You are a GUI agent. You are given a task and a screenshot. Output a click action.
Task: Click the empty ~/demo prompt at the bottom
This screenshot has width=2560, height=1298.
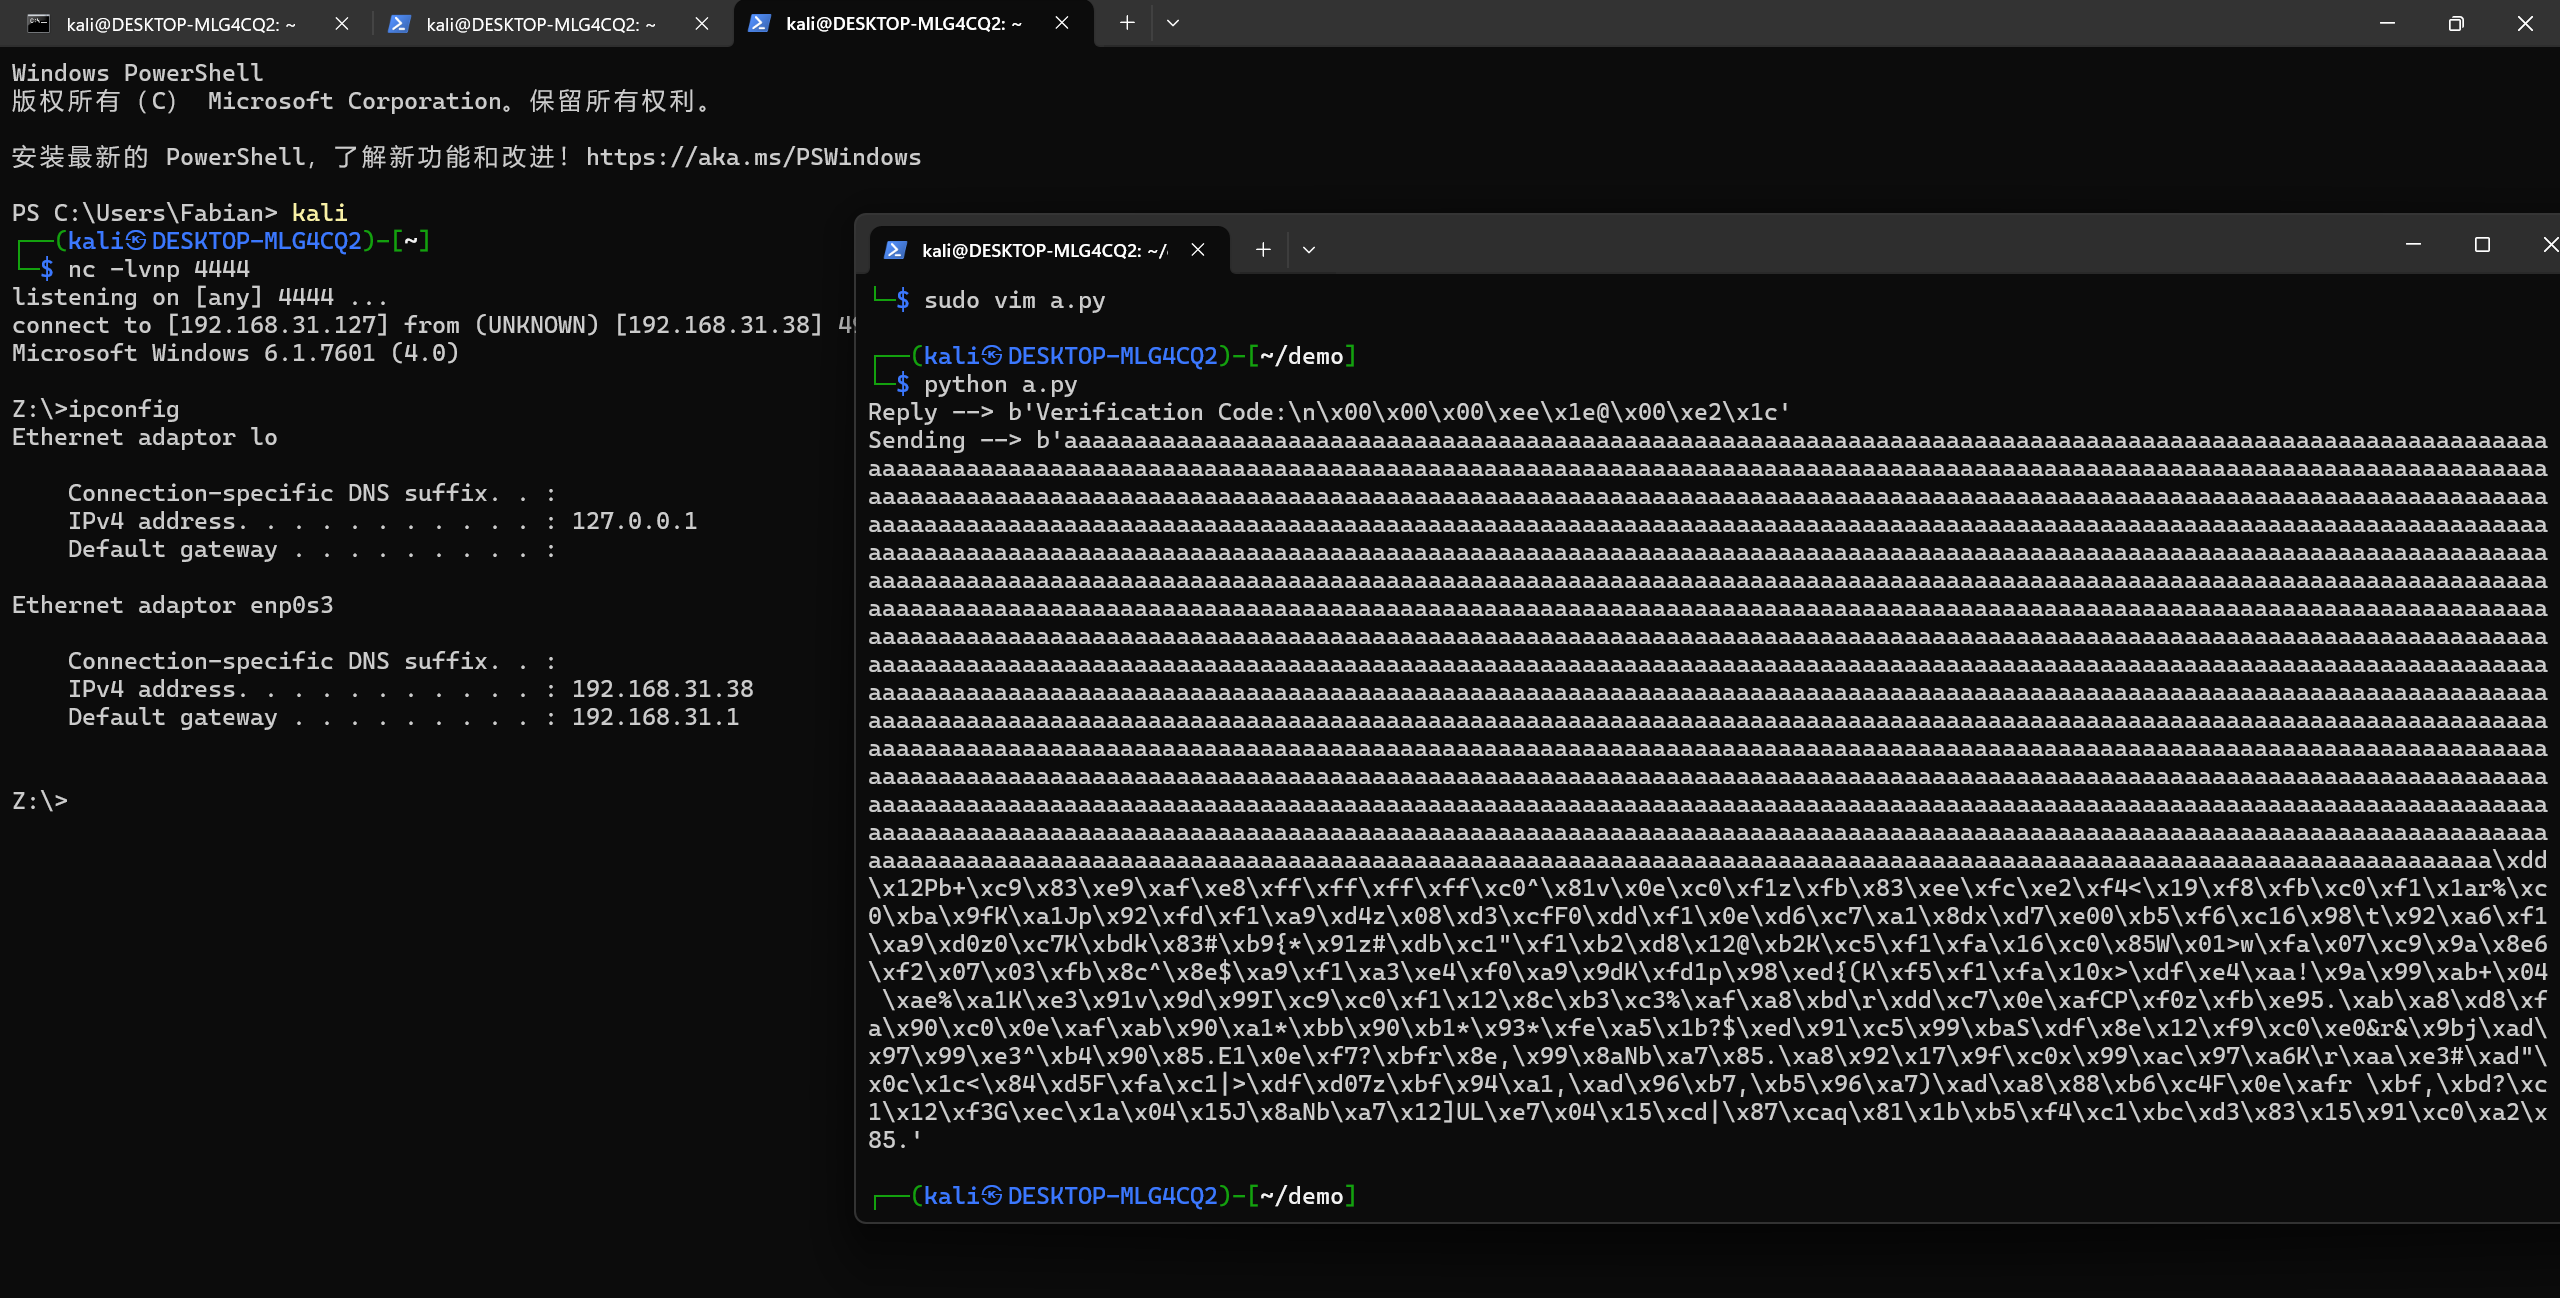coord(1134,1197)
